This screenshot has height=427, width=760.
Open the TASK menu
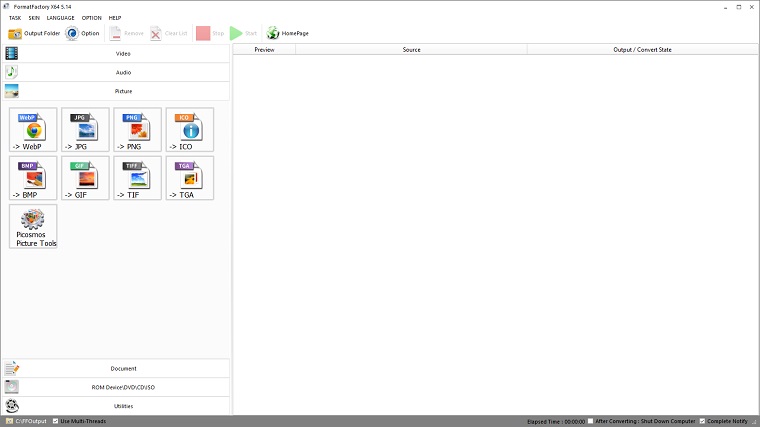[15, 18]
